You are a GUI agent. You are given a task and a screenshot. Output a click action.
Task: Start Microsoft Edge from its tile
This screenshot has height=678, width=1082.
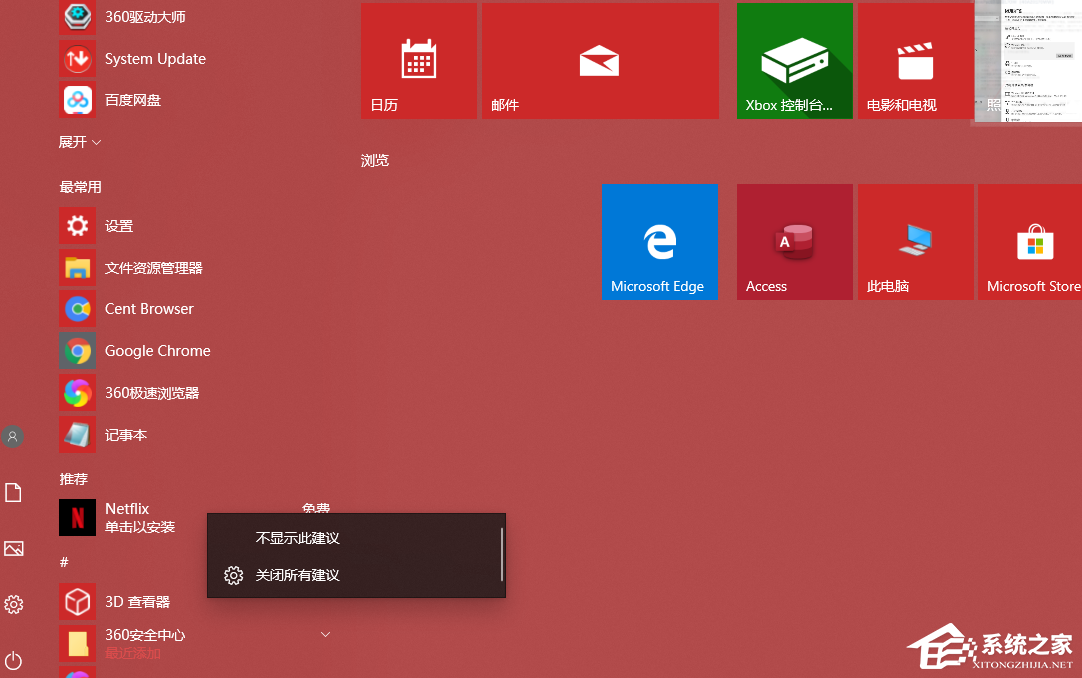[x=659, y=241]
